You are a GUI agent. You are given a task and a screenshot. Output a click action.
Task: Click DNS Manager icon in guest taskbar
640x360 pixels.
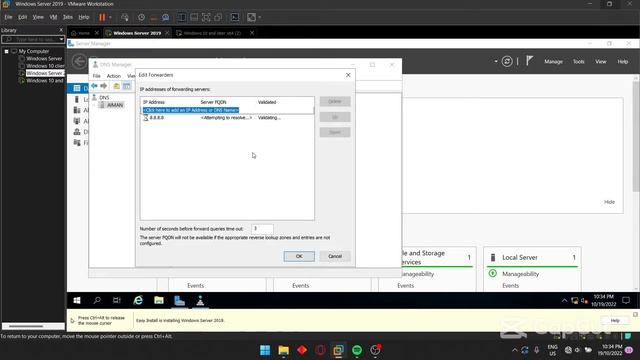[200, 301]
